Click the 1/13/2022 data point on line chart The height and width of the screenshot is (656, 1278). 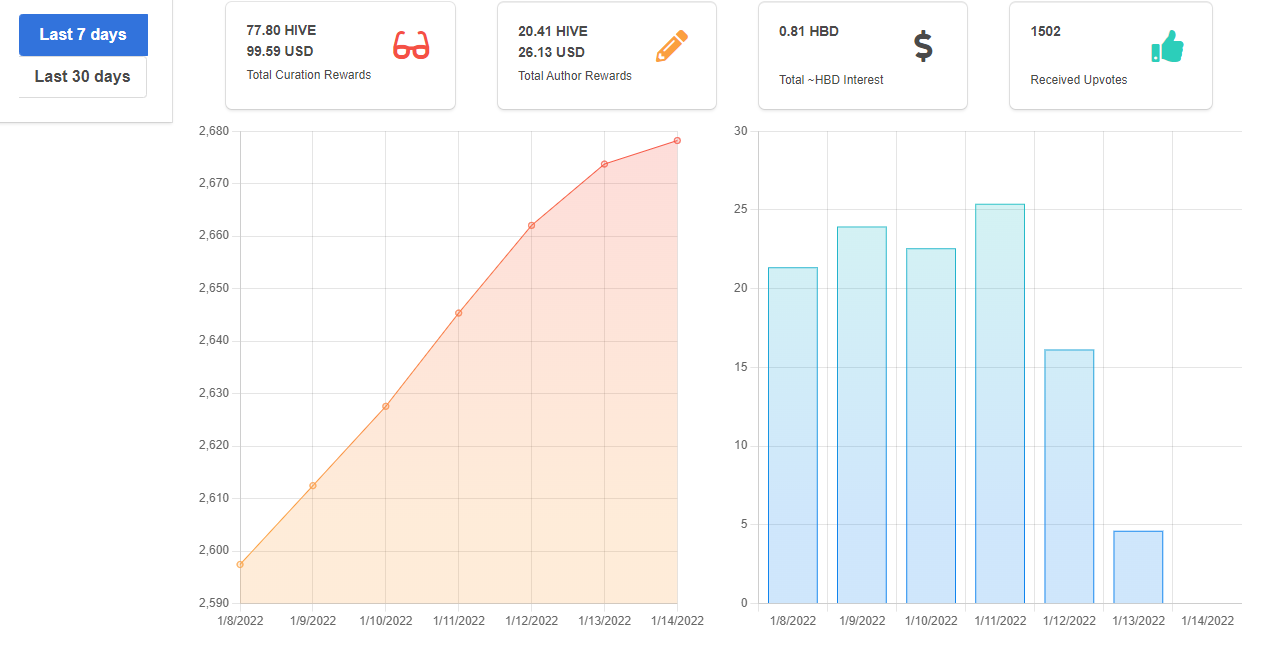pos(605,164)
